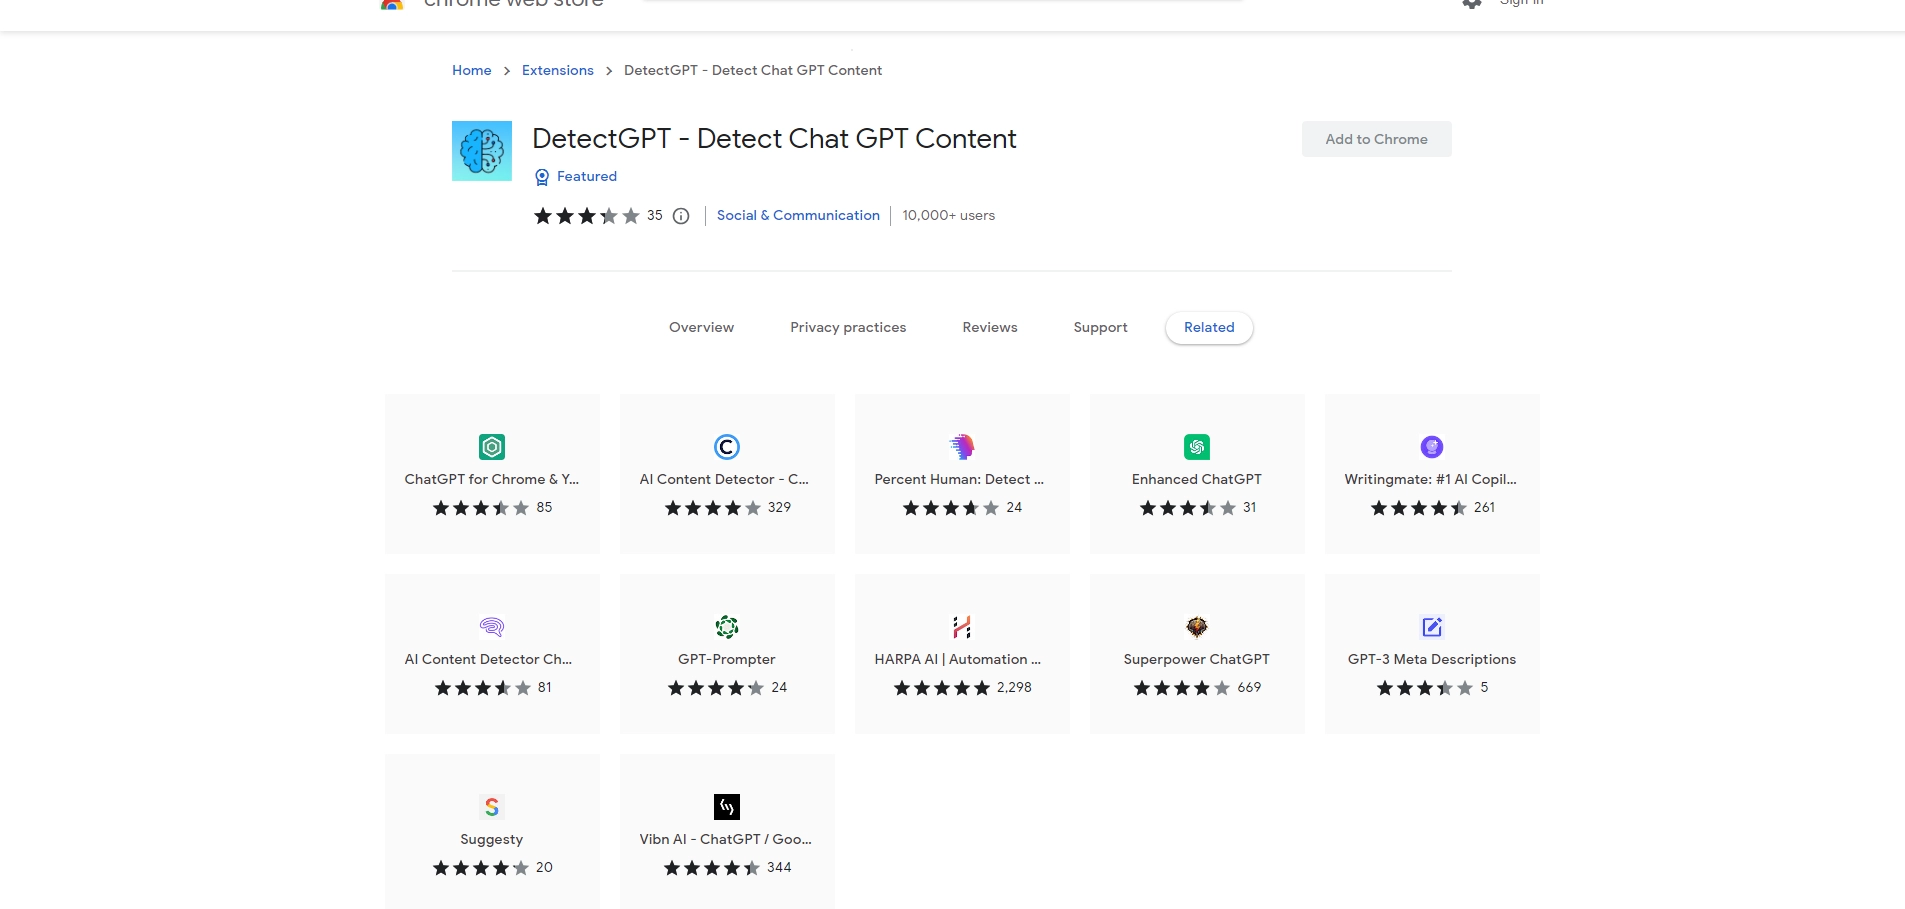Click the DetectGPT brain extension icon
This screenshot has height=909, width=1905.
[x=481, y=151]
